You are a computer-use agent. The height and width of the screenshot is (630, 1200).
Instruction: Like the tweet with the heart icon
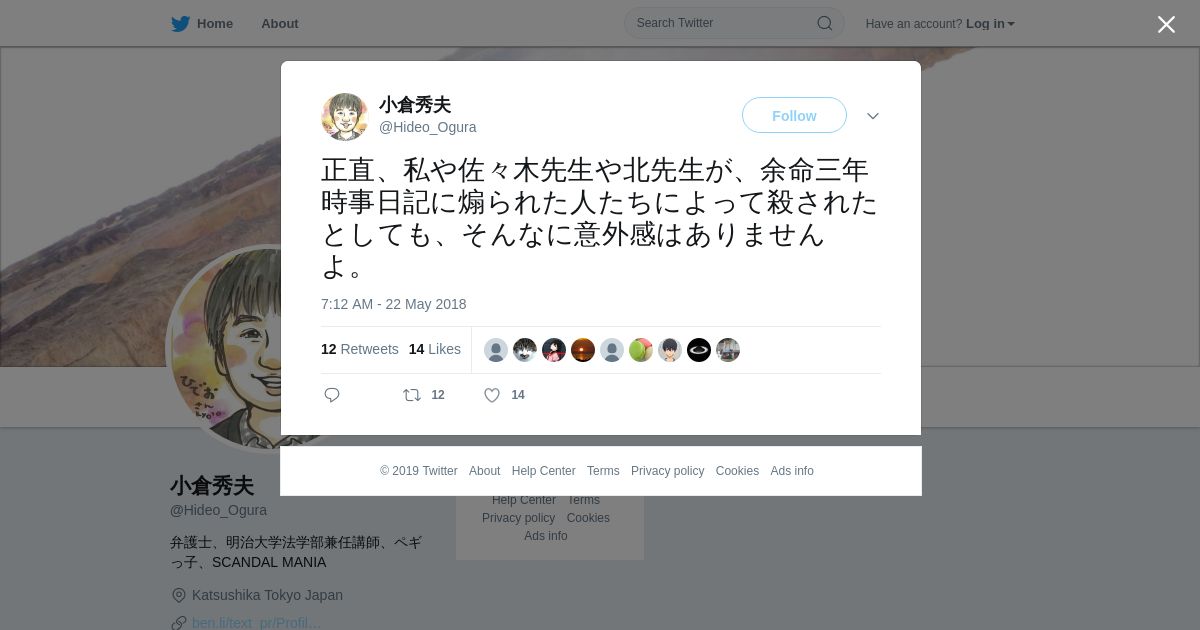492,395
